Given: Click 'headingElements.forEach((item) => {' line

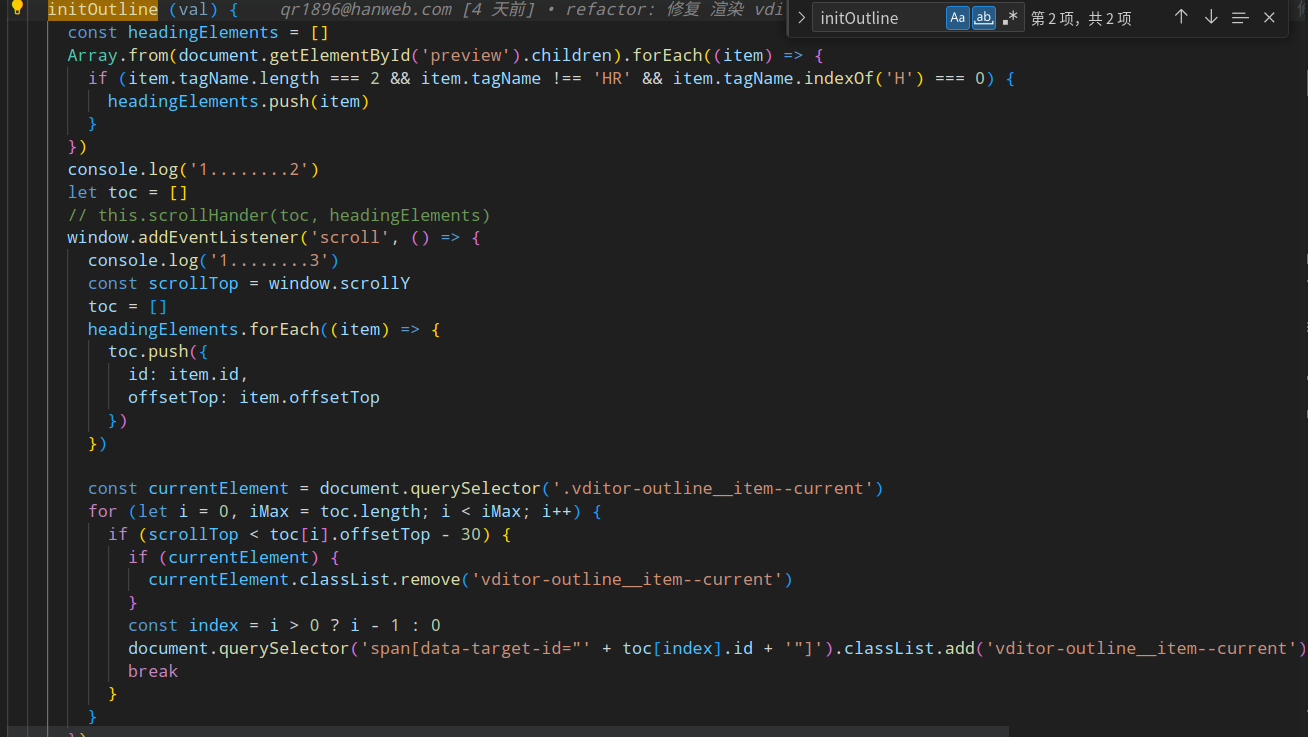Looking at the screenshot, I should point(264,329).
